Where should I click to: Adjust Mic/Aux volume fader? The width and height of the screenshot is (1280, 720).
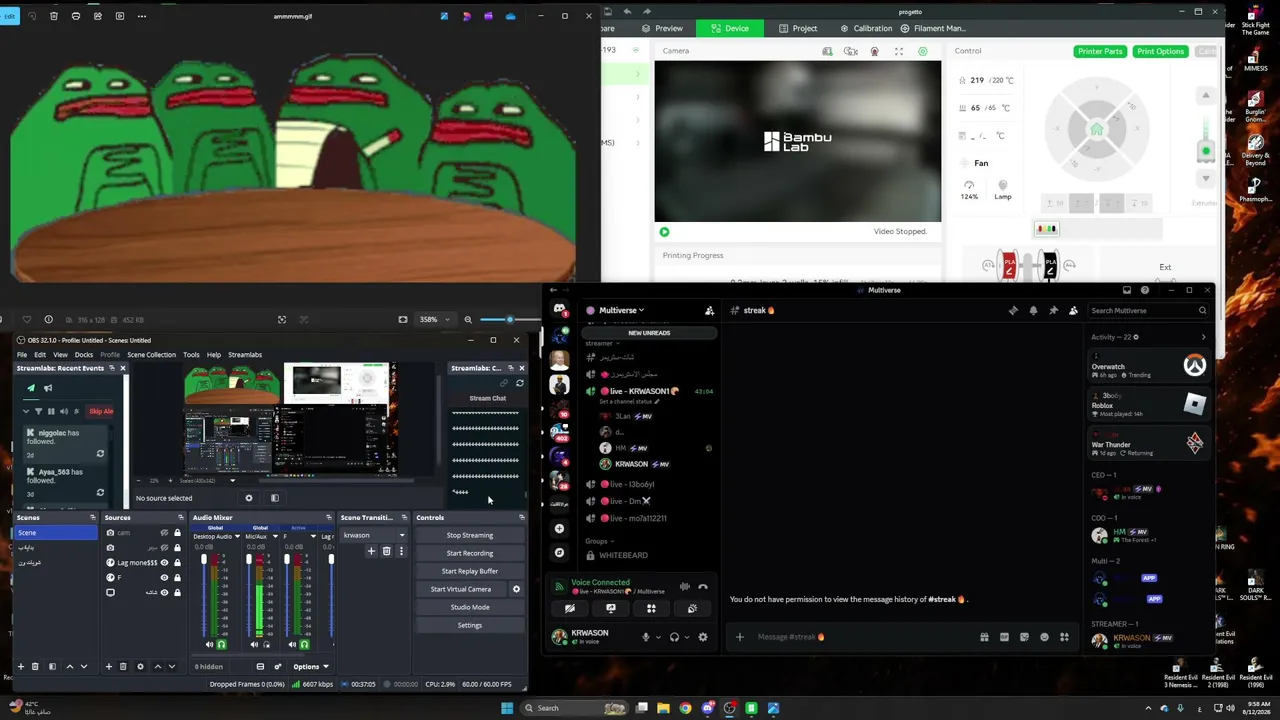pyautogui.click(x=249, y=560)
